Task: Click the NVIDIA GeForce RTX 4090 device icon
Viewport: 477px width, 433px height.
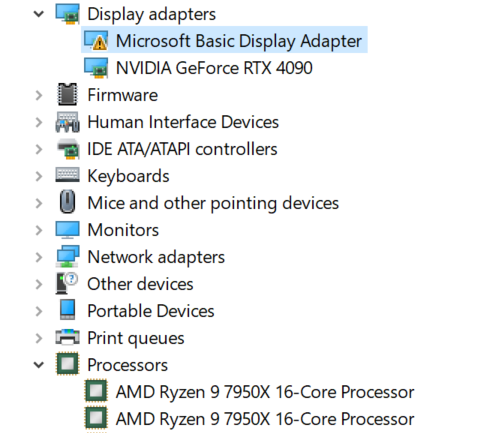Action: click(x=96, y=68)
